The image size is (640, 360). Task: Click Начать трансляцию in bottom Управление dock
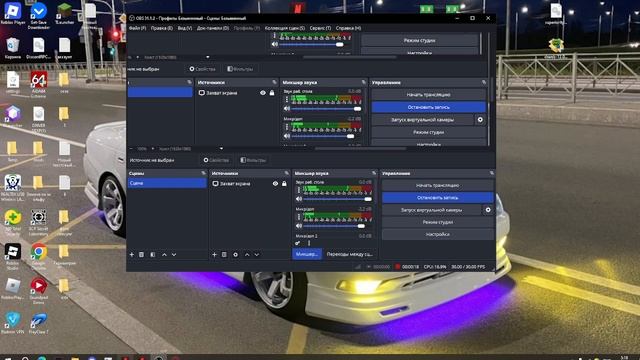pyautogui.click(x=438, y=185)
